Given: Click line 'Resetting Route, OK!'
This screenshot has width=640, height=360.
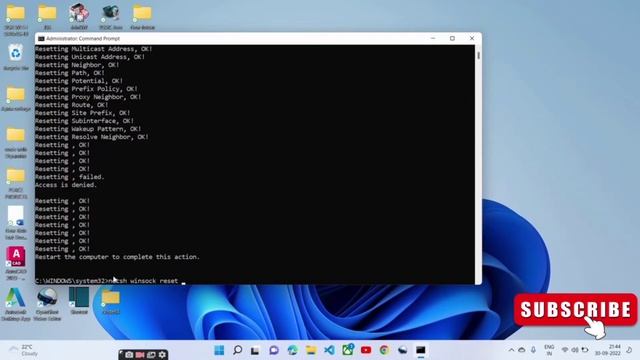Looking at the screenshot, I should 71,105.
